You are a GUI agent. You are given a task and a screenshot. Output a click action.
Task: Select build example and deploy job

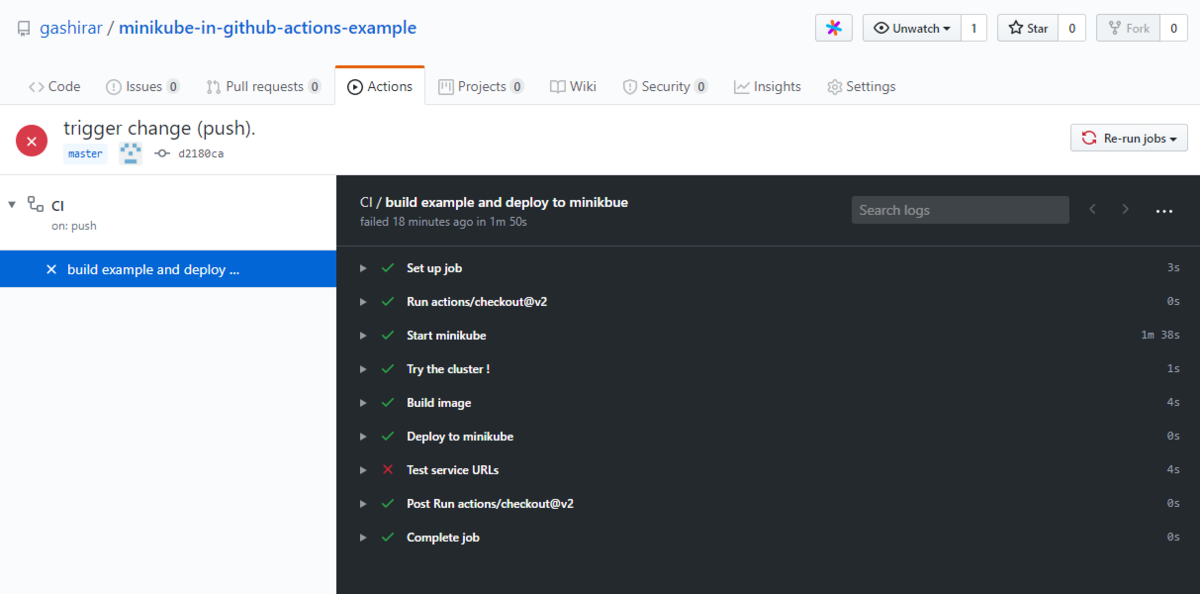coord(168,269)
